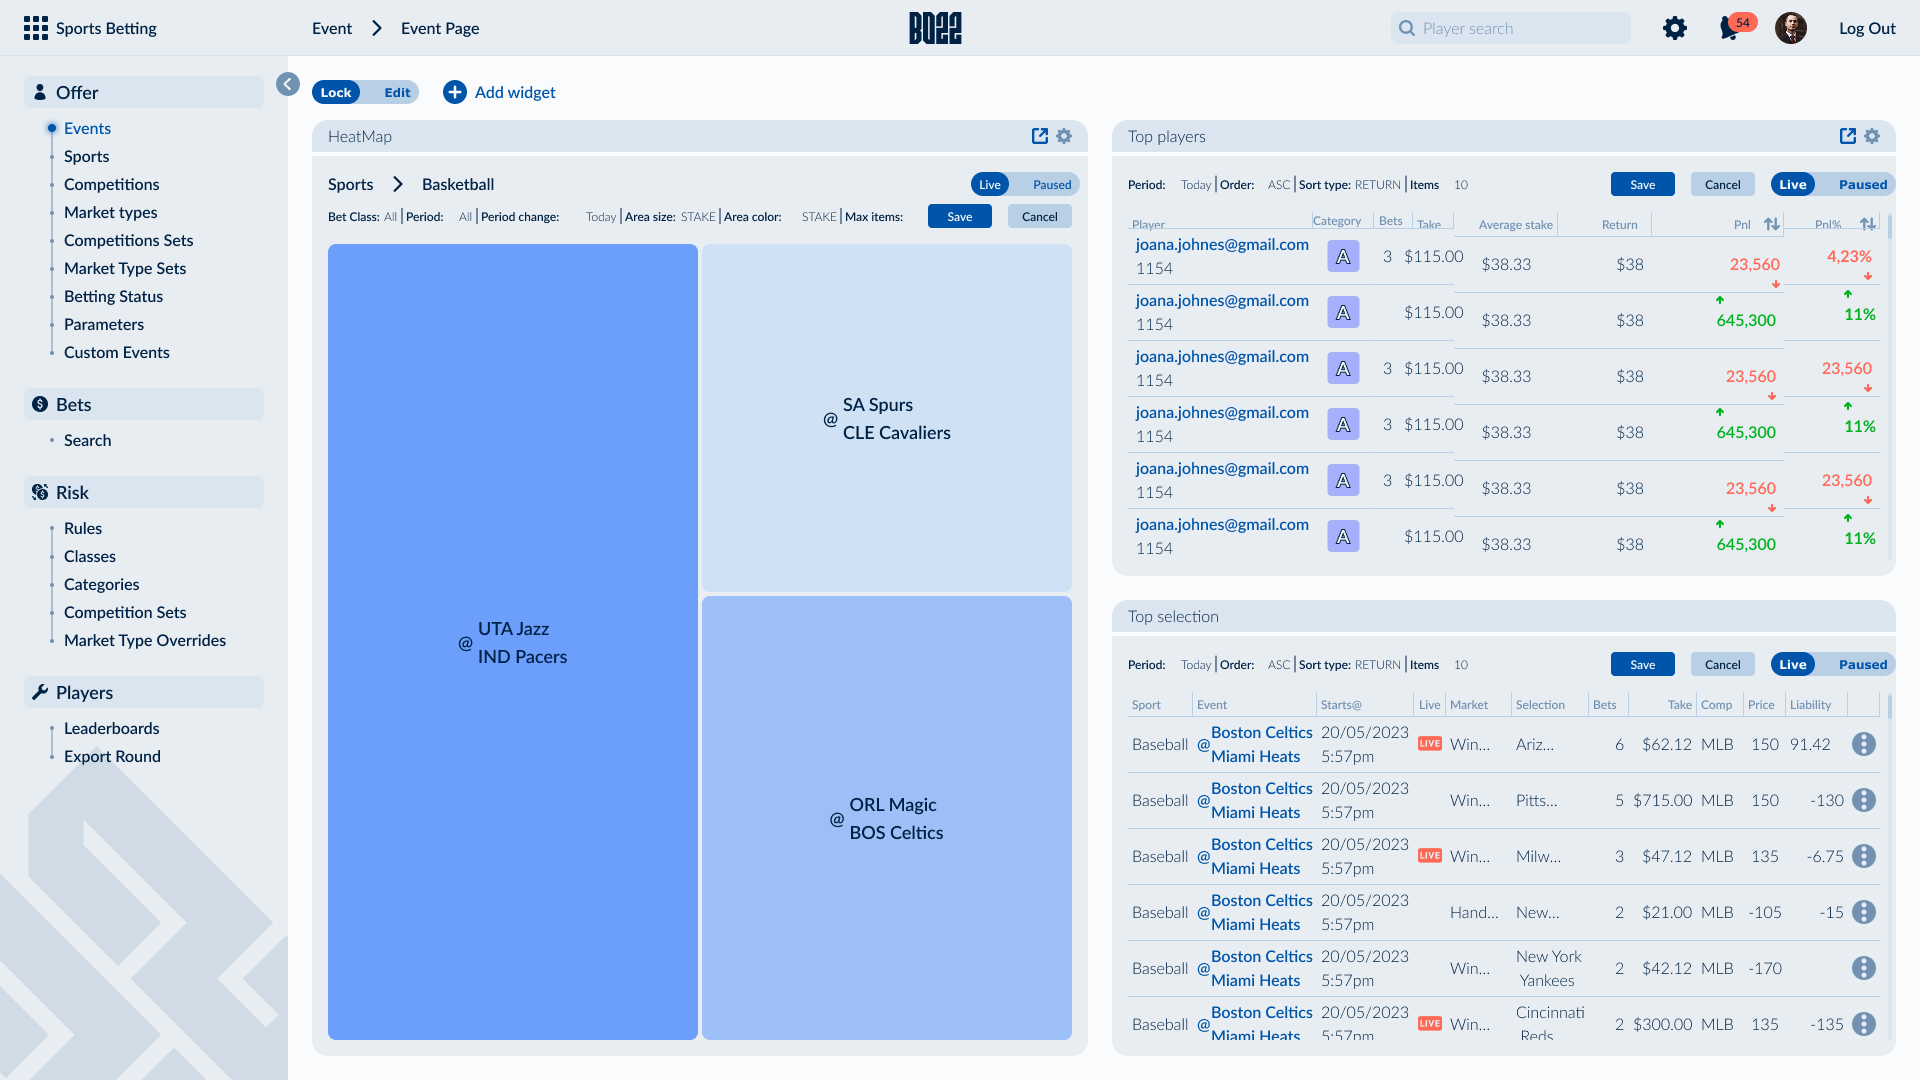Open notifications bell with 54 badge
The height and width of the screenshot is (1080, 1920).
[1729, 28]
